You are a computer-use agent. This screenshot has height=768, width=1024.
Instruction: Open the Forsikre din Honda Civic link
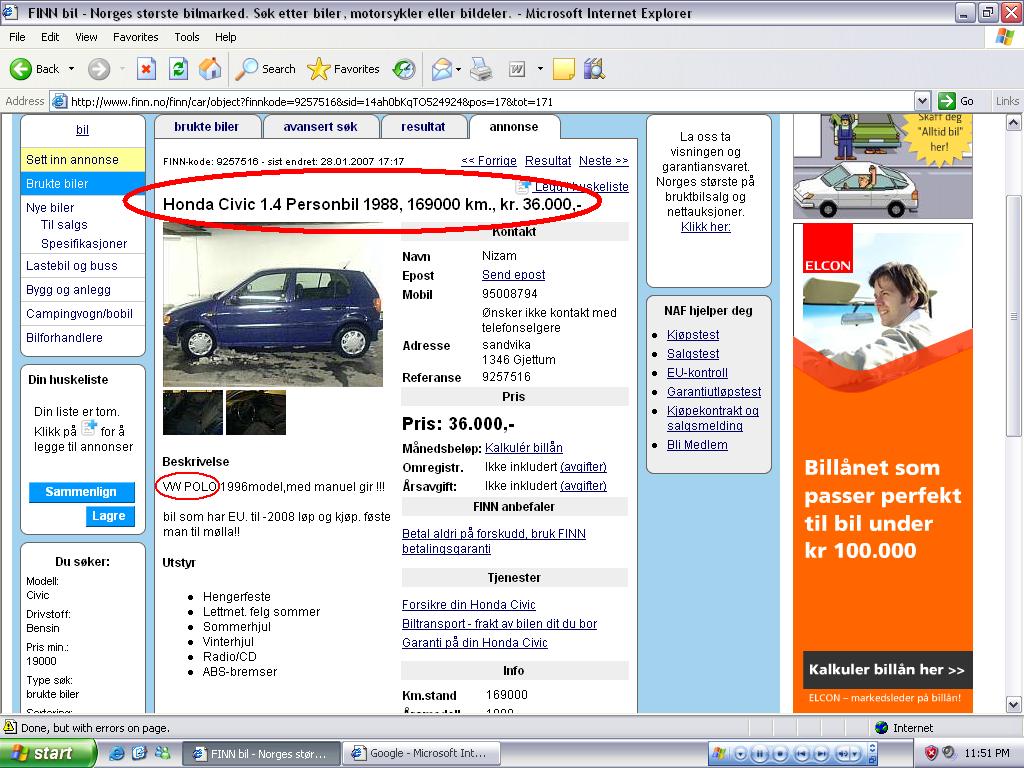pos(469,605)
